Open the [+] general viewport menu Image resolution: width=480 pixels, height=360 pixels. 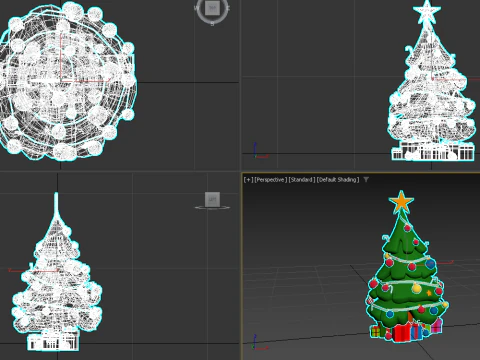pyautogui.click(x=248, y=180)
